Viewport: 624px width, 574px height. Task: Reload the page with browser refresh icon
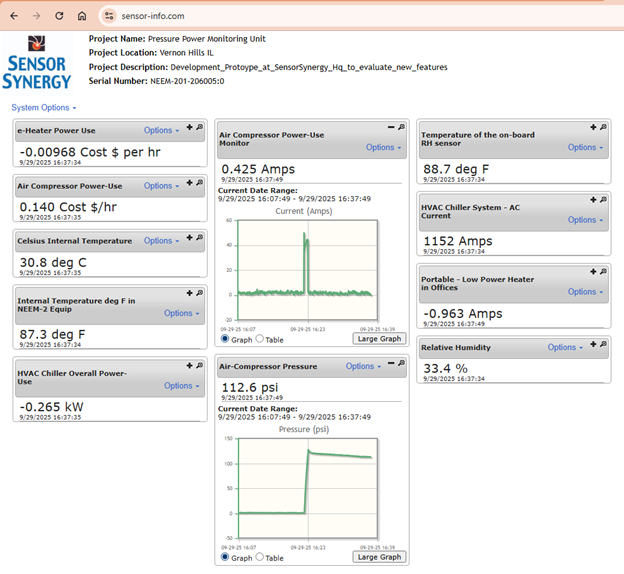pyautogui.click(x=59, y=16)
